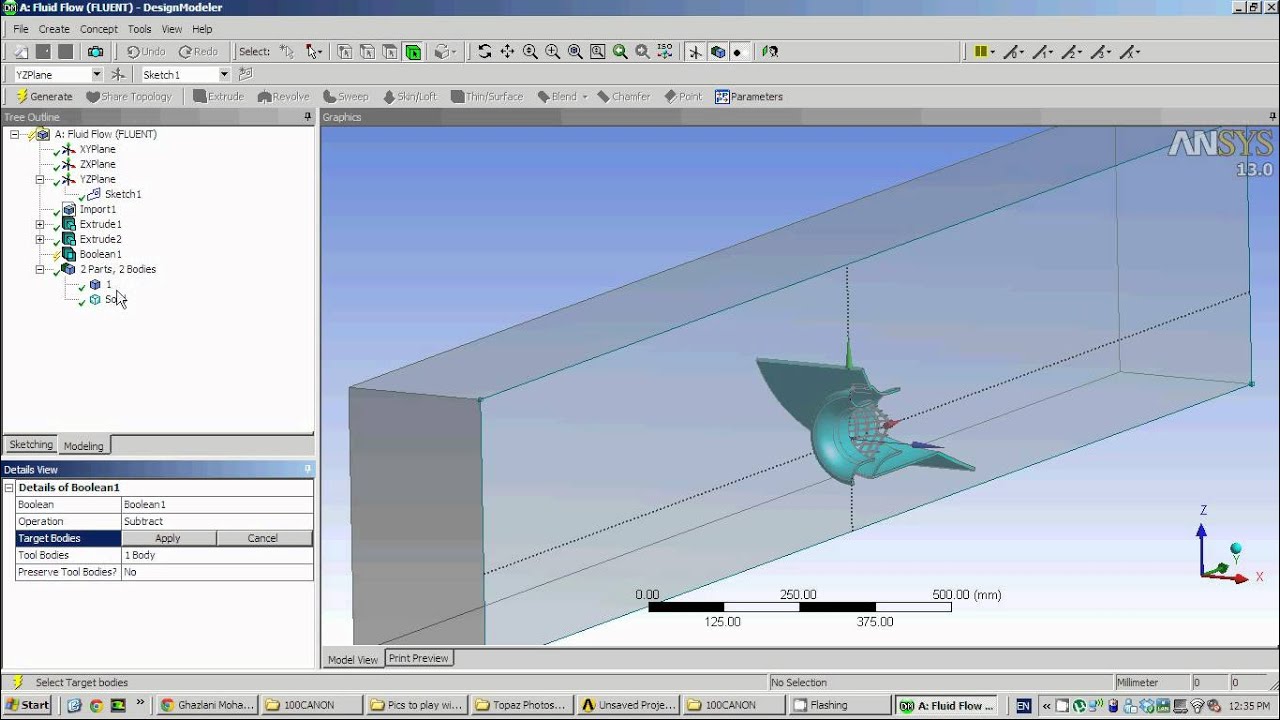The width and height of the screenshot is (1280, 720).
Task: Click the Share Topology tool
Action: [x=129, y=97]
